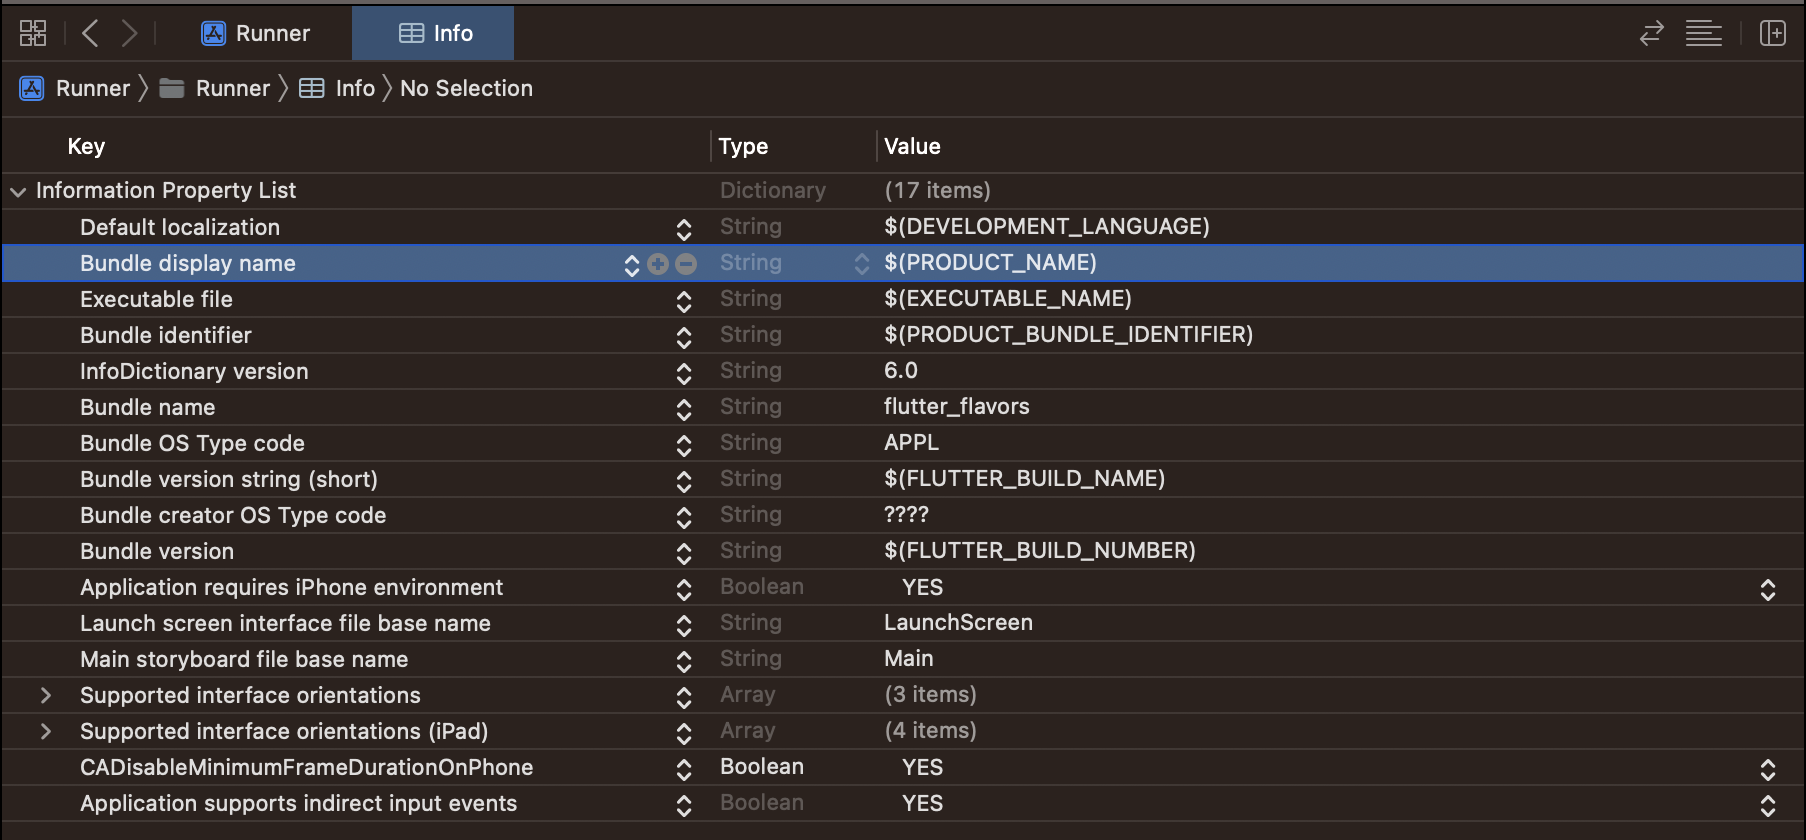This screenshot has width=1806, height=840.
Task: Open key stepper for InfoDictionary version
Action: [x=684, y=373]
